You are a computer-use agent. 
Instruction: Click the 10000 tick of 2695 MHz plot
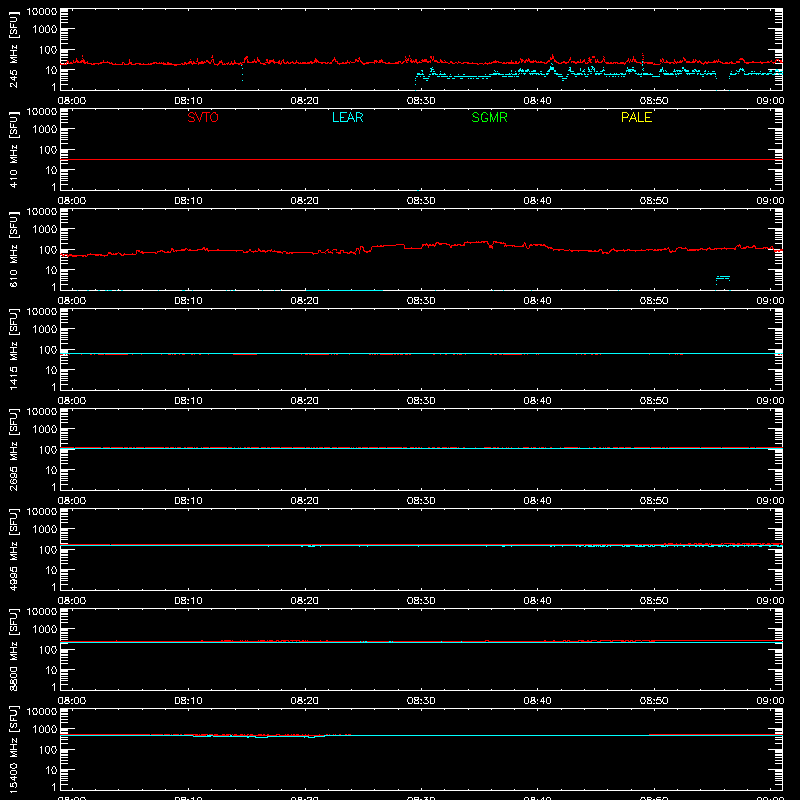tap(42, 412)
